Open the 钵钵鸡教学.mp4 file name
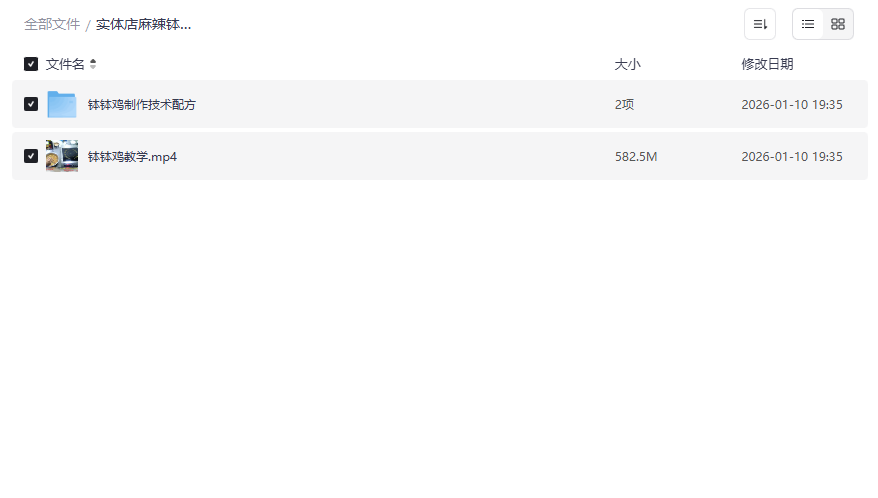The width and height of the screenshot is (878, 498). coord(132,156)
